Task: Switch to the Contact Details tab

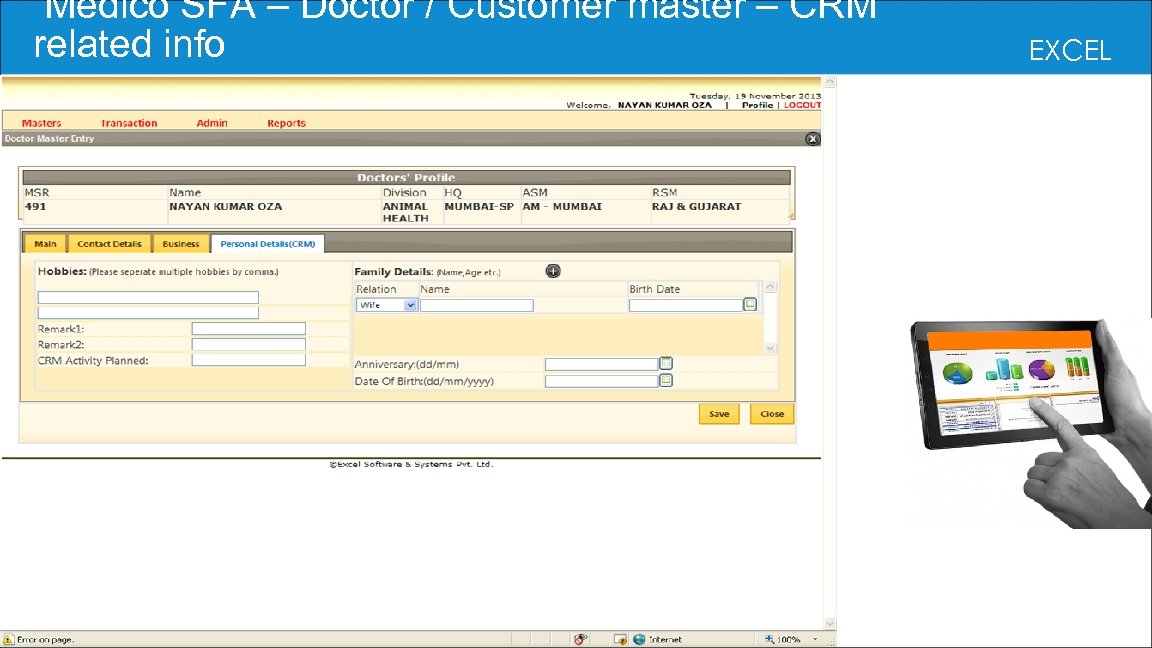Action: point(109,243)
